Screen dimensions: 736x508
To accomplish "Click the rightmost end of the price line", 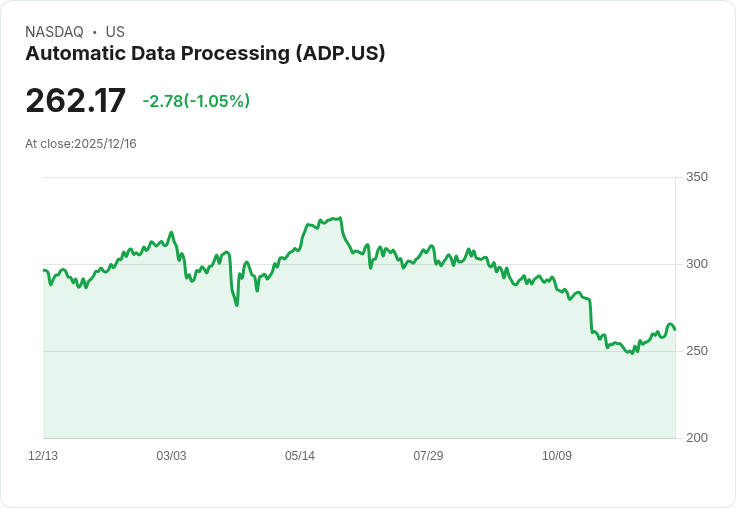I will click(x=675, y=329).
